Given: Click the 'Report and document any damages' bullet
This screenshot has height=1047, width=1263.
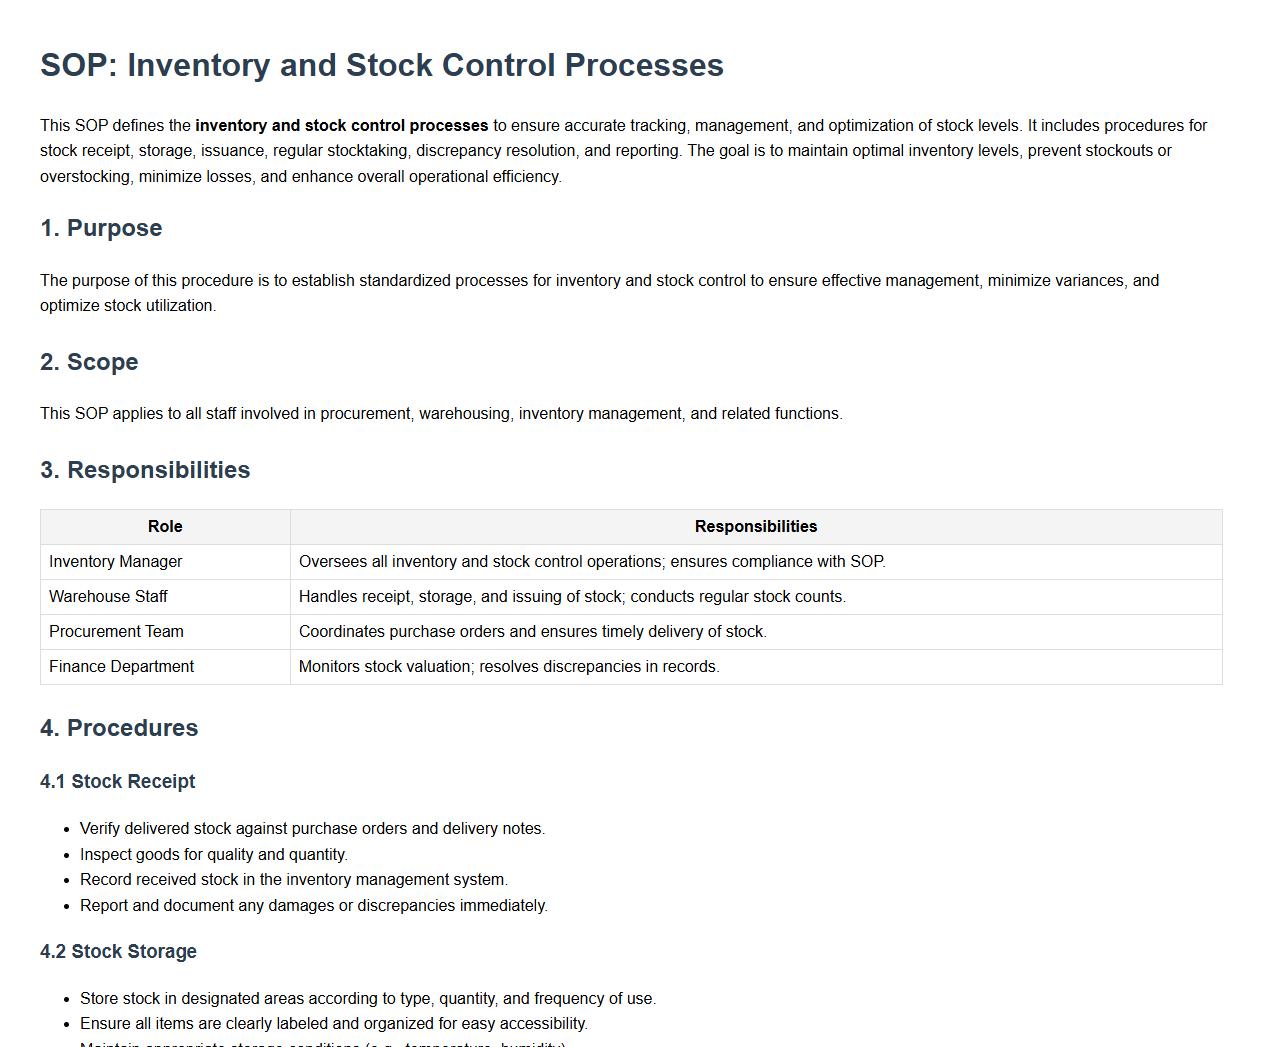Looking at the screenshot, I should point(313,906).
